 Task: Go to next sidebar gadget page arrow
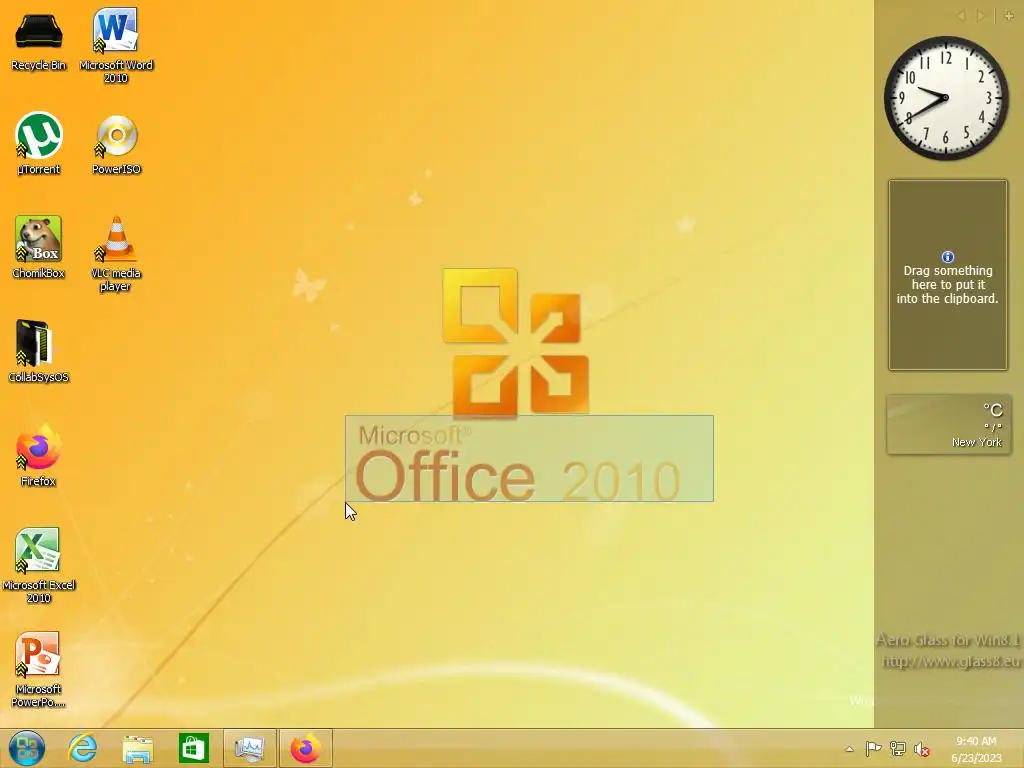[x=981, y=16]
